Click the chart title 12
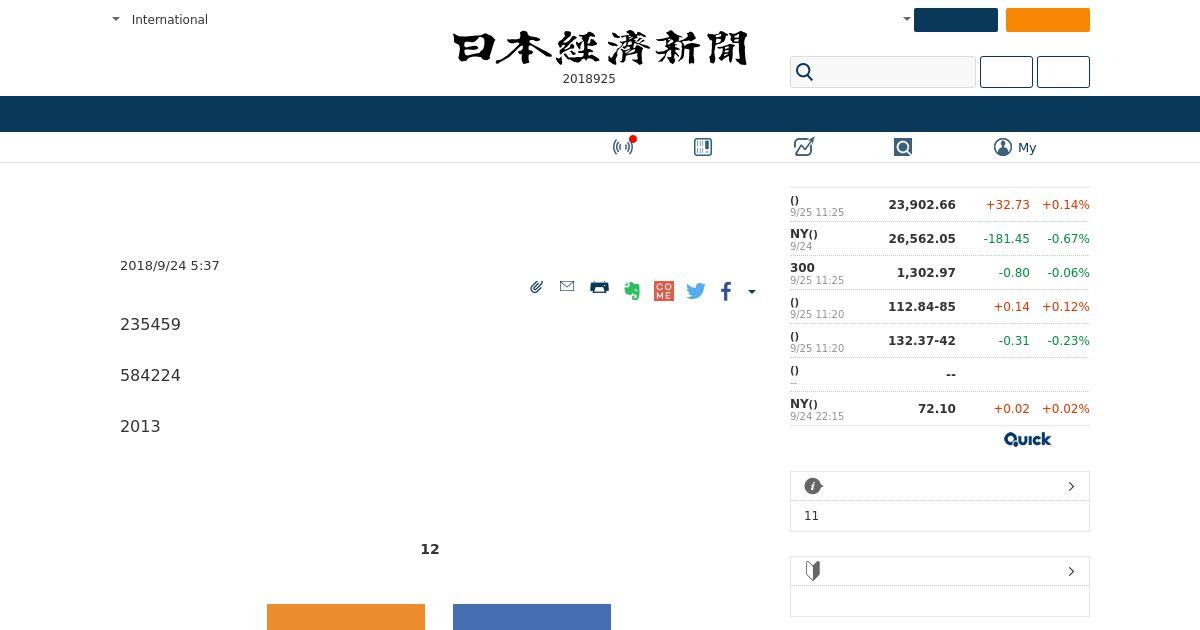Viewport: 1200px width, 630px height. (430, 549)
